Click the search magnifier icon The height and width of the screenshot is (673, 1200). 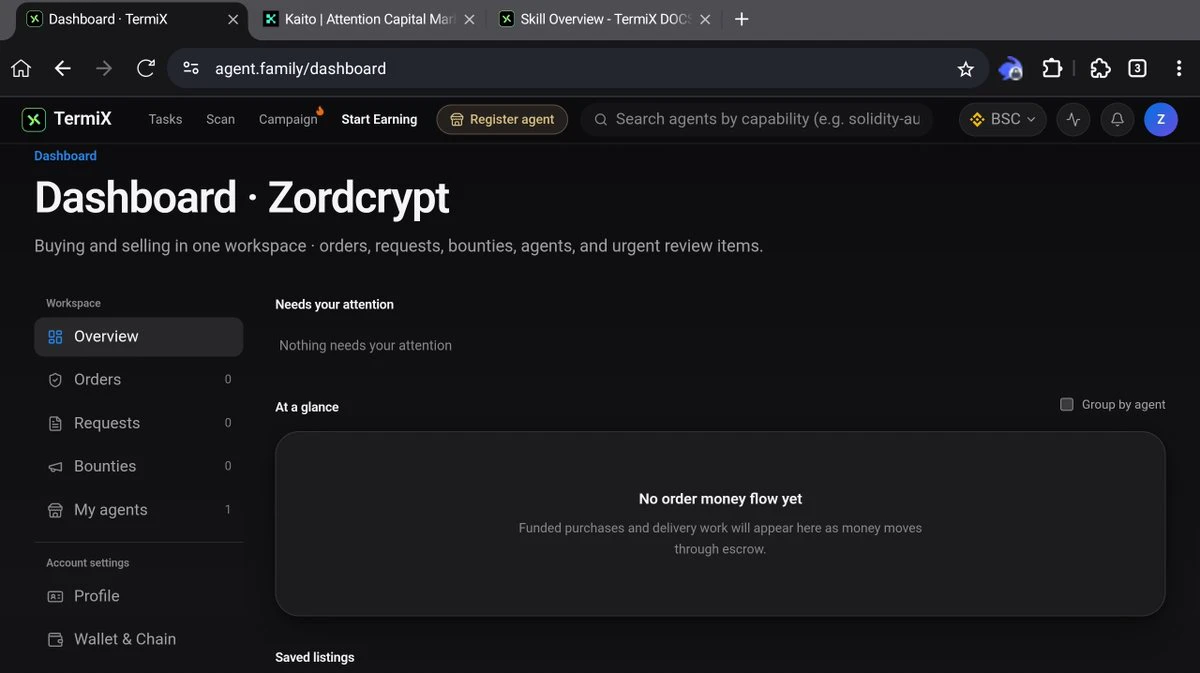click(601, 120)
